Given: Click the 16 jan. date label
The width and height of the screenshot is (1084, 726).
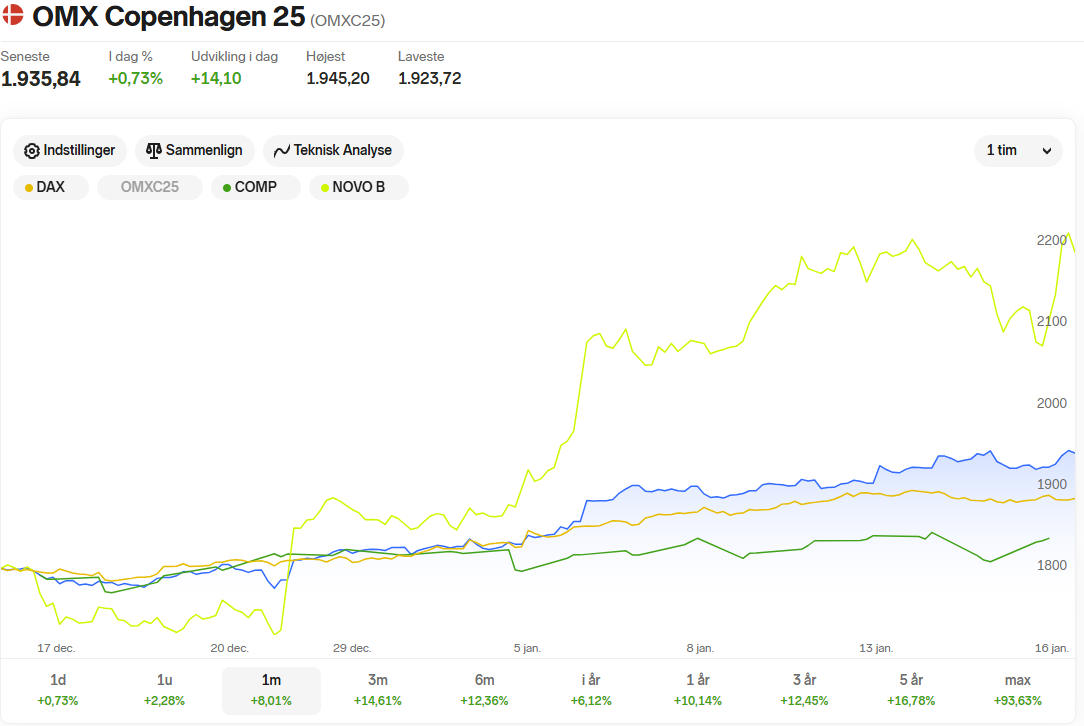Looking at the screenshot, I should [x=1052, y=649].
